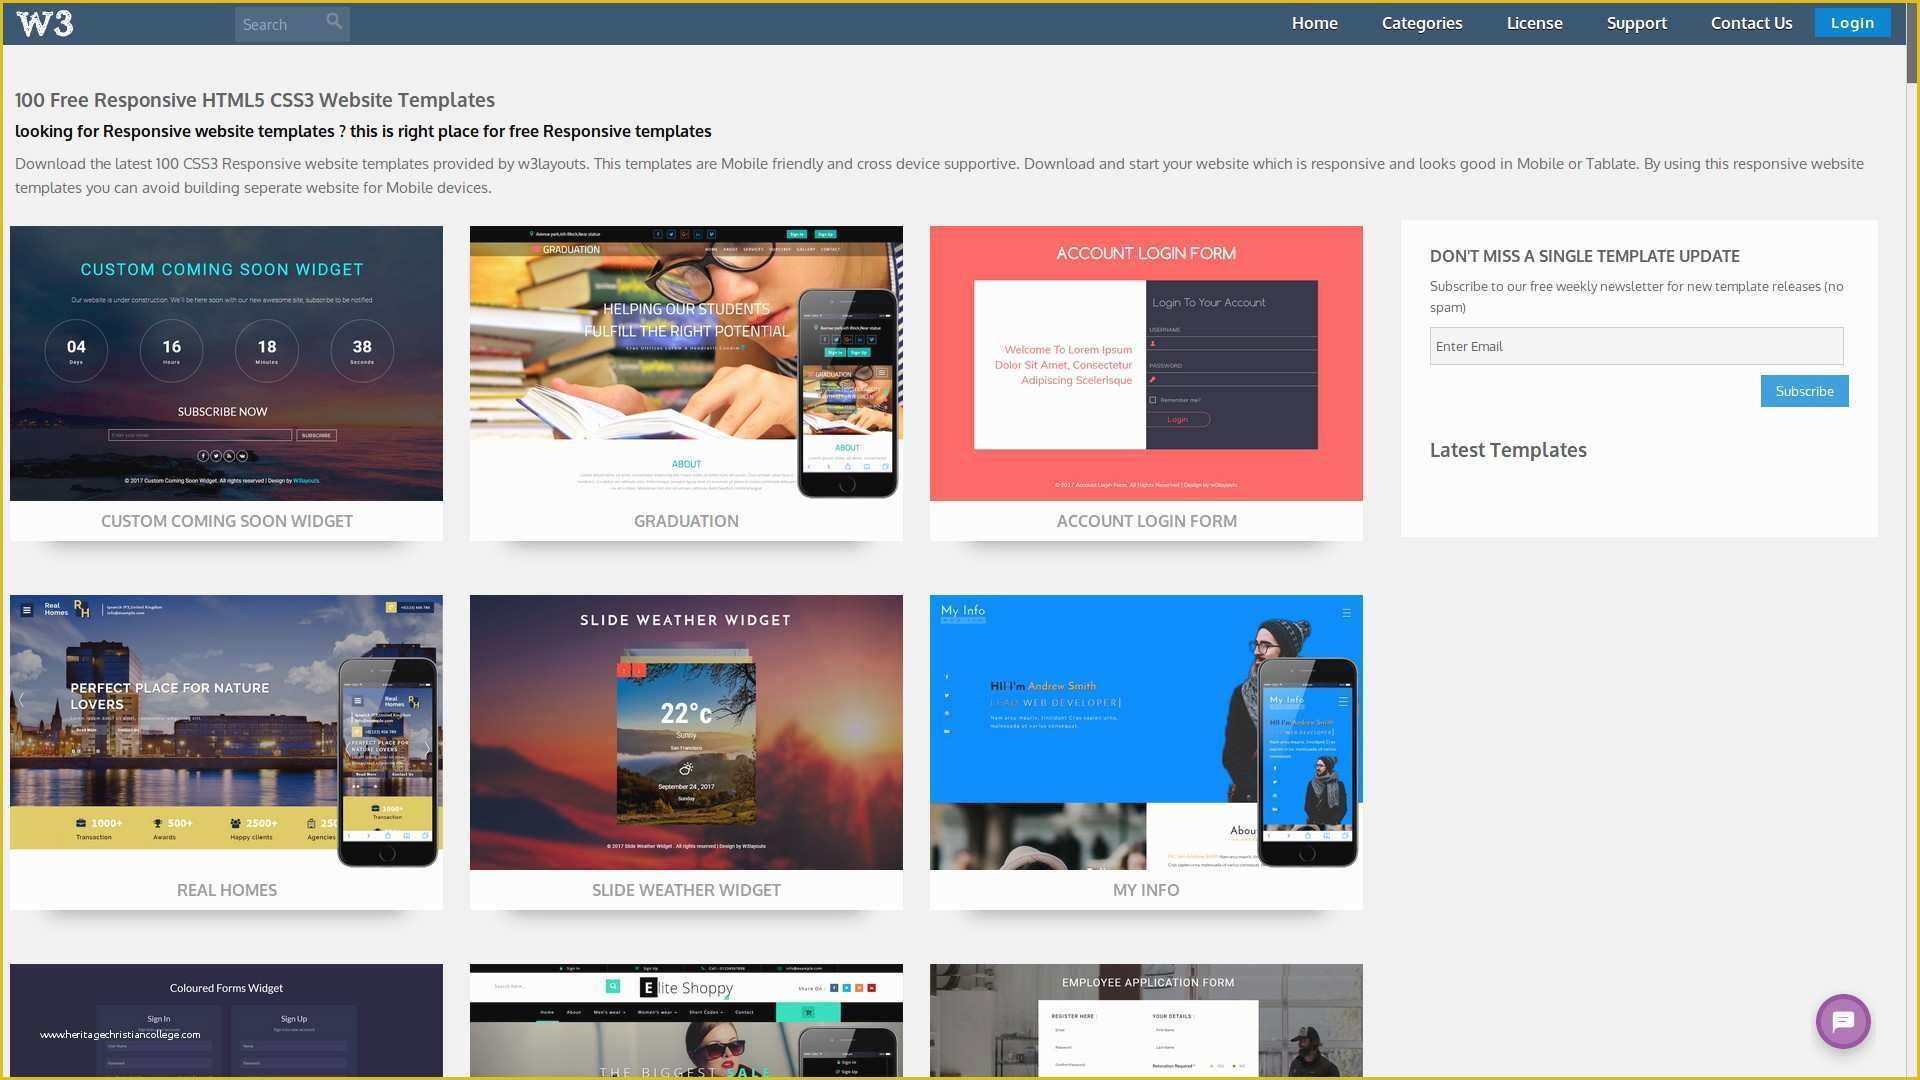The image size is (1920, 1080).
Task: Open the MY INFO template thumbnail
Action: click(1146, 732)
